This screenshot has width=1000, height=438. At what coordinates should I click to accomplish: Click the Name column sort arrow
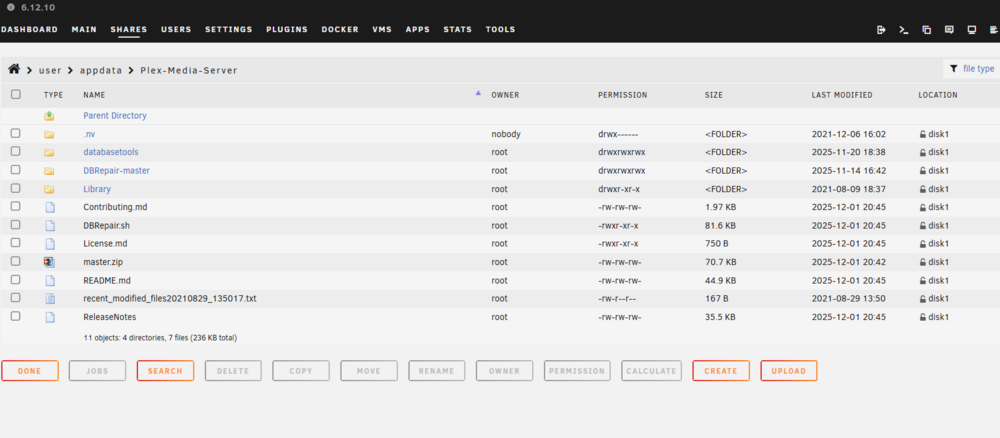click(478, 93)
